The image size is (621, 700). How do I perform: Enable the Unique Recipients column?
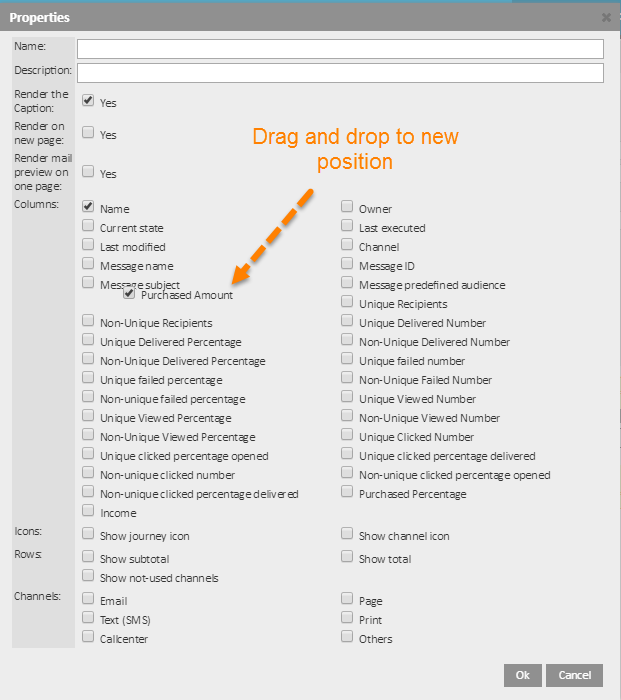point(347,303)
